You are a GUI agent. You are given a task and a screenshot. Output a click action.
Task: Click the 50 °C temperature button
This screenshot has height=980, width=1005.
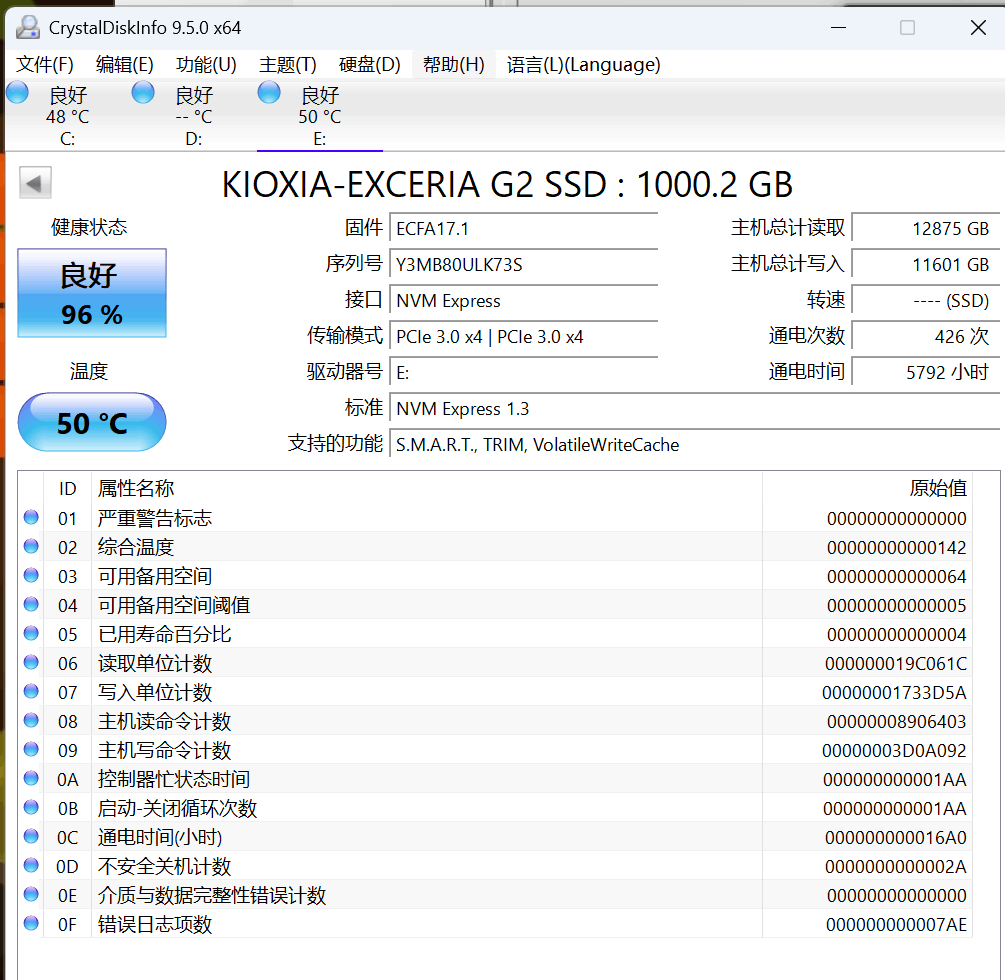tap(92, 422)
